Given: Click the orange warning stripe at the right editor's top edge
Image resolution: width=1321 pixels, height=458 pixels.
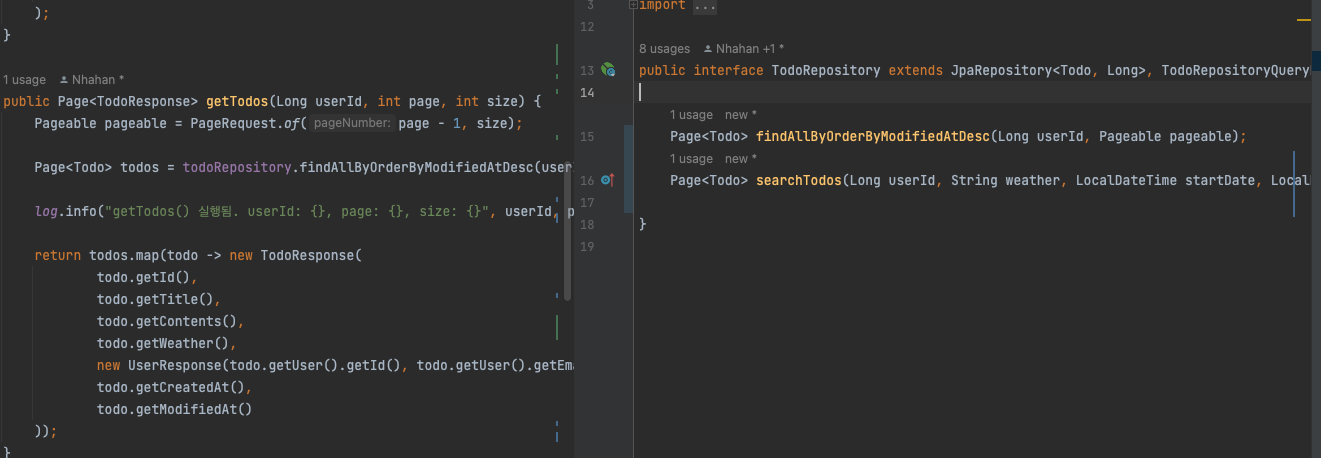Looking at the screenshot, I should [x=1304, y=18].
